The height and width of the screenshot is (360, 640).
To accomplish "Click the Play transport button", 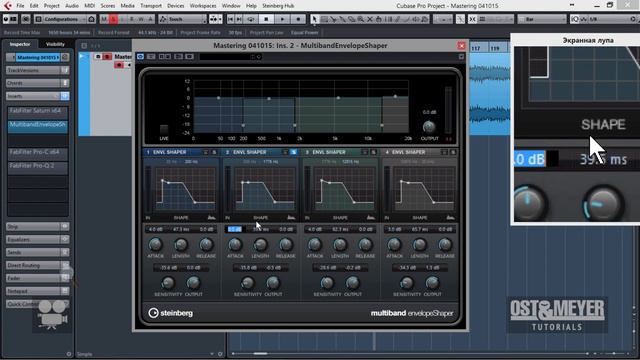I will [x=282, y=19].
